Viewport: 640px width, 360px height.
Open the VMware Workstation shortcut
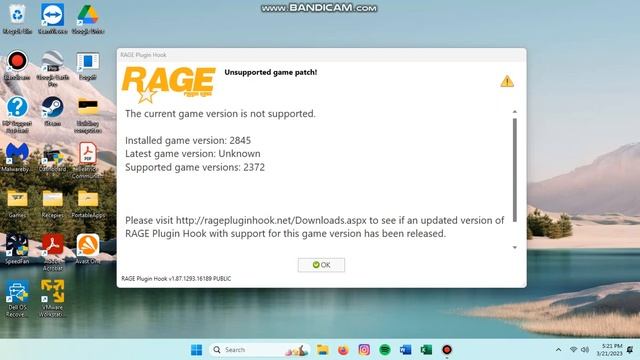52,299
